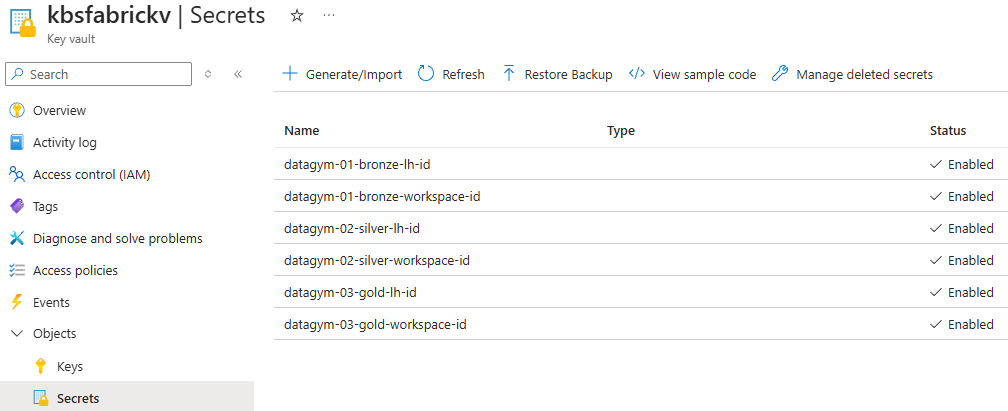Viewport: 1008px width, 411px height.
Task: Collapse the sidebar with double chevron
Action: 238,74
